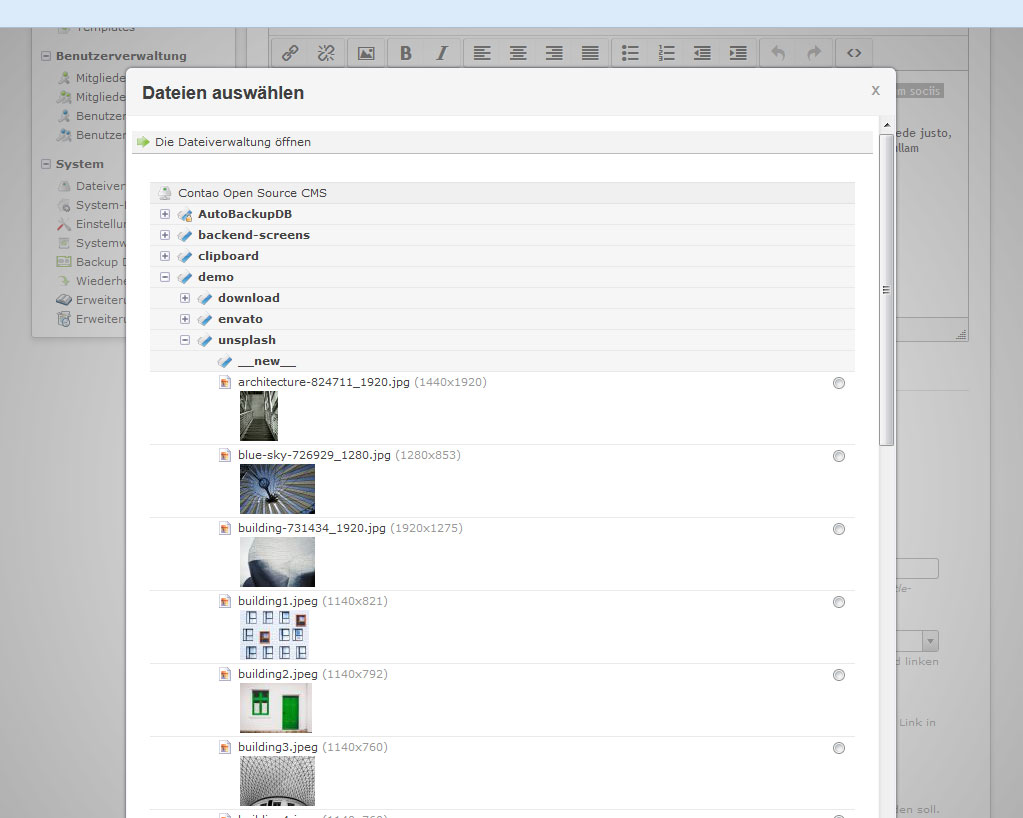This screenshot has height=818, width=1023.
Task: Click the dialog's vertical scrollbar handle
Action: pos(886,290)
